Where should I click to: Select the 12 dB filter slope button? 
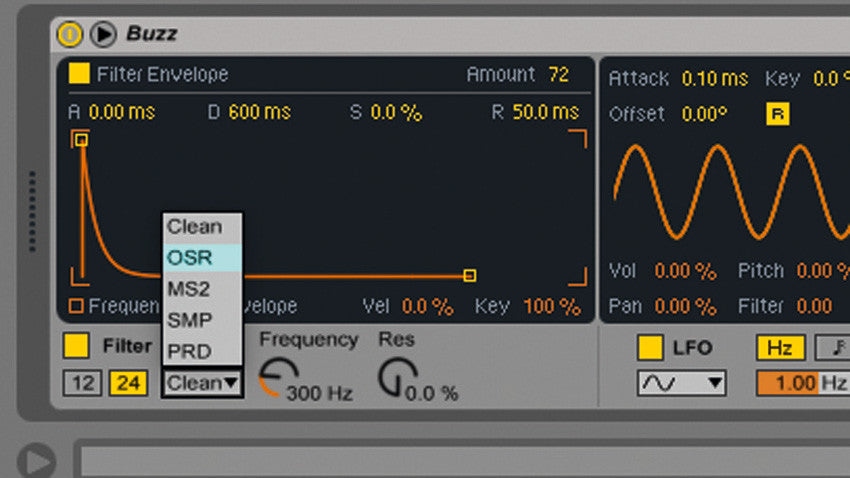click(83, 382)
